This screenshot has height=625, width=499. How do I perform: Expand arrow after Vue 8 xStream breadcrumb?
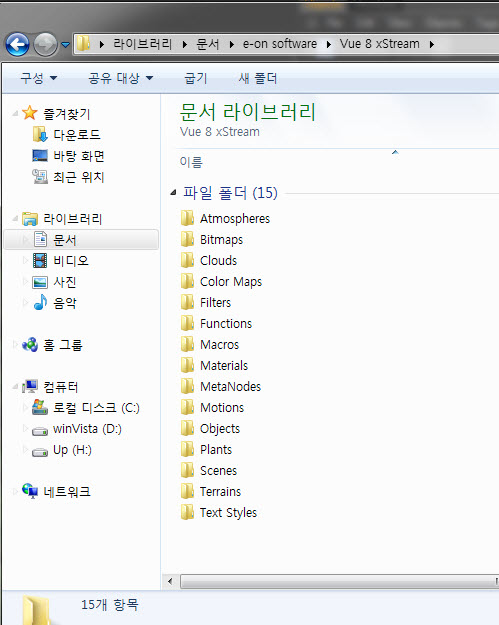click(432, 44)
